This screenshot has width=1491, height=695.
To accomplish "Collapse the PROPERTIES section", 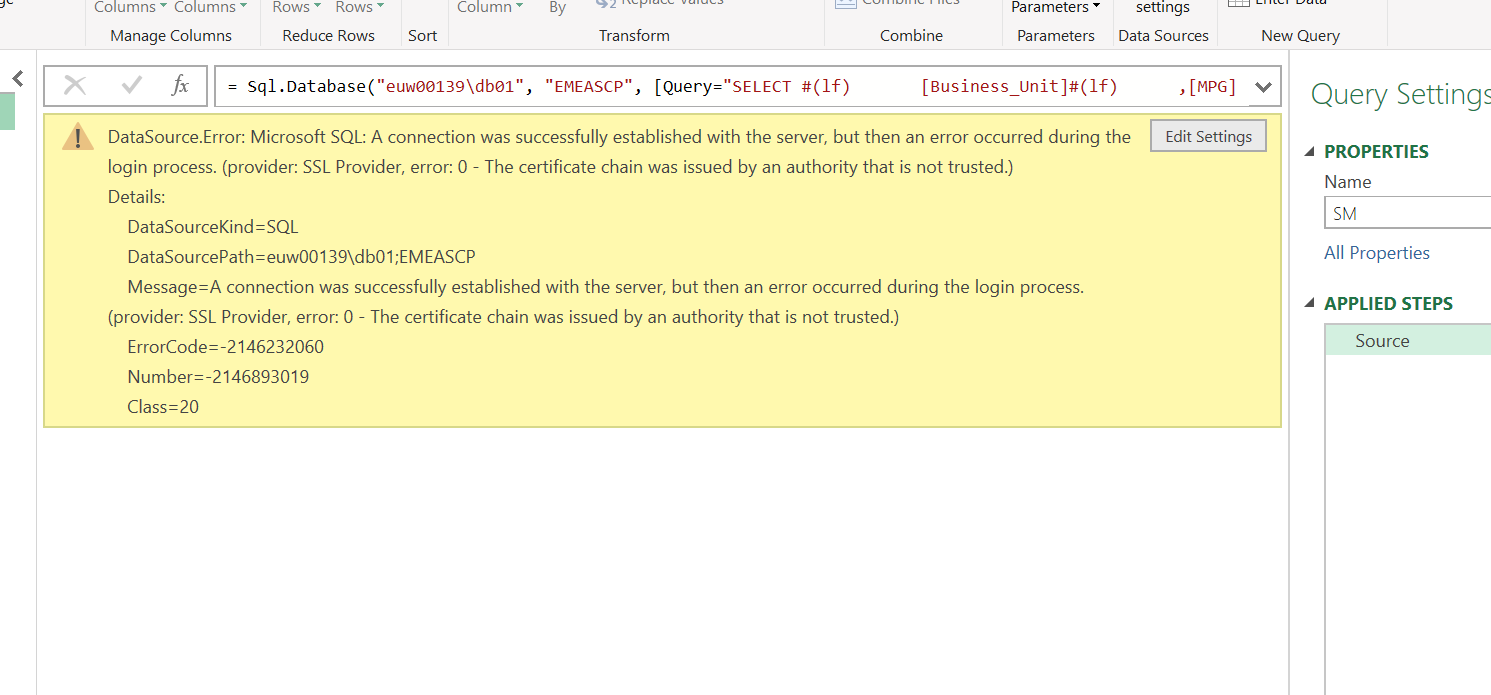I will tap(1311, 152).
